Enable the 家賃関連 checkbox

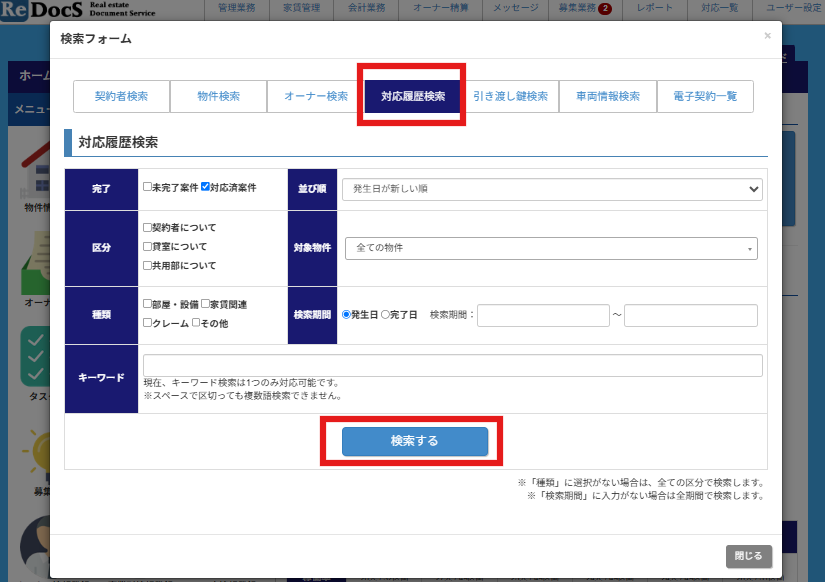click(205, 304)
